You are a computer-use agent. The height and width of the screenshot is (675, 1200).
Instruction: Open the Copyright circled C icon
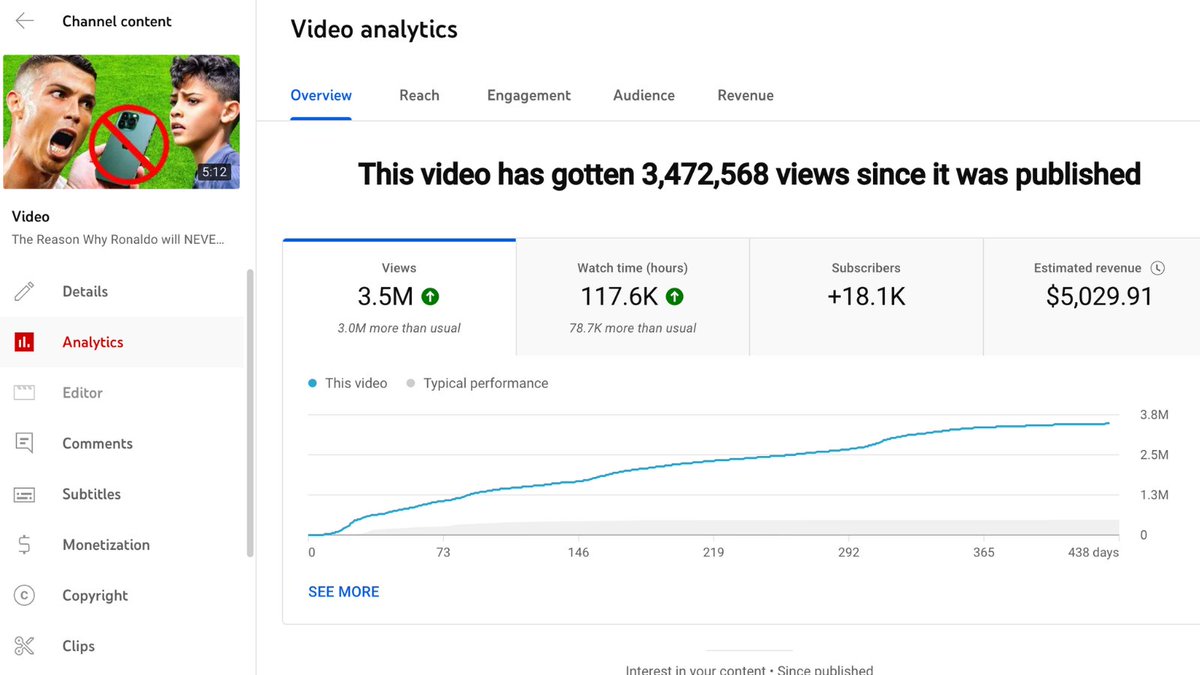(x=25, y=595)
